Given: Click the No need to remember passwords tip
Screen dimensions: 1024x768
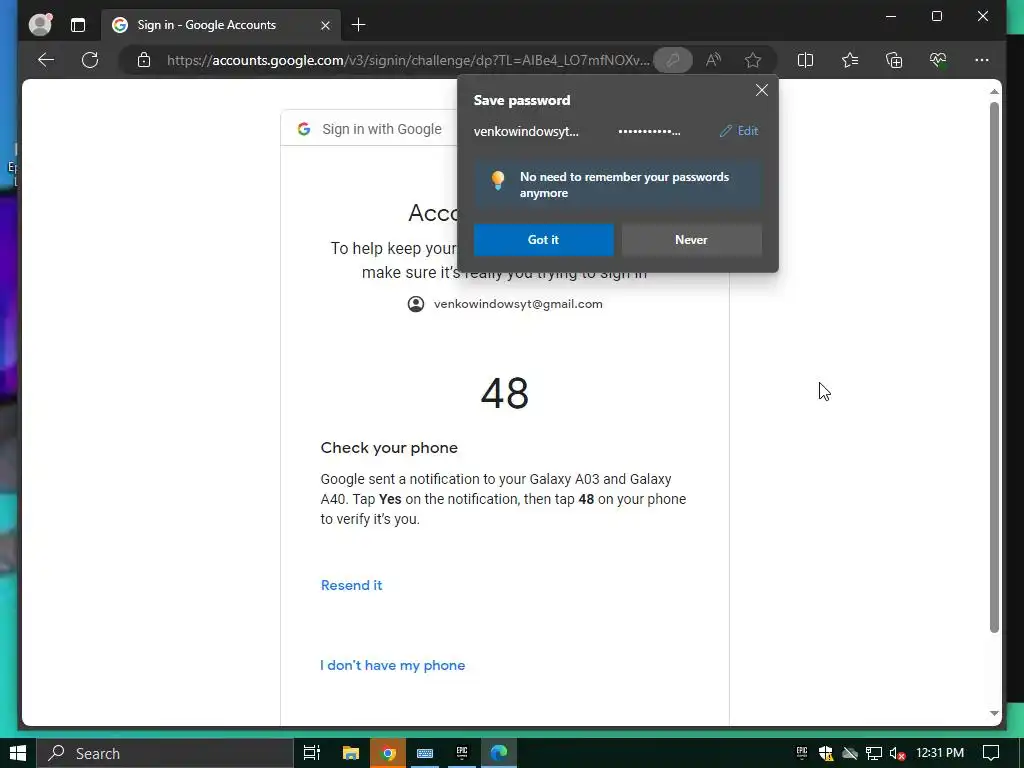Looking at the screenshot, I should click(618, 185).
